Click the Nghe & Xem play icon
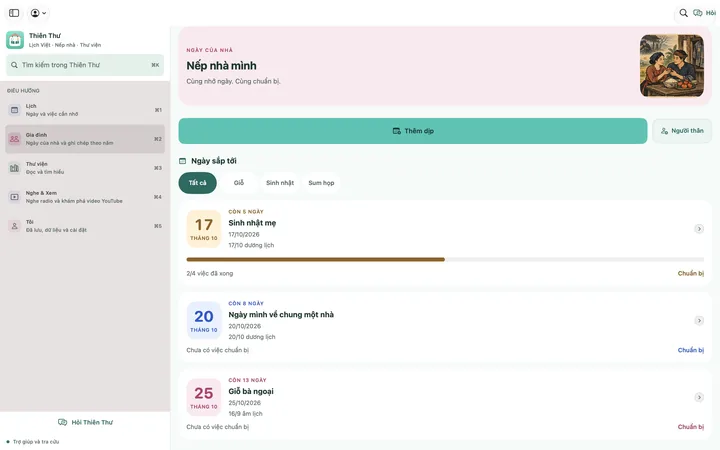The height and width of the screenshot is (450, 720). point(15,197)
